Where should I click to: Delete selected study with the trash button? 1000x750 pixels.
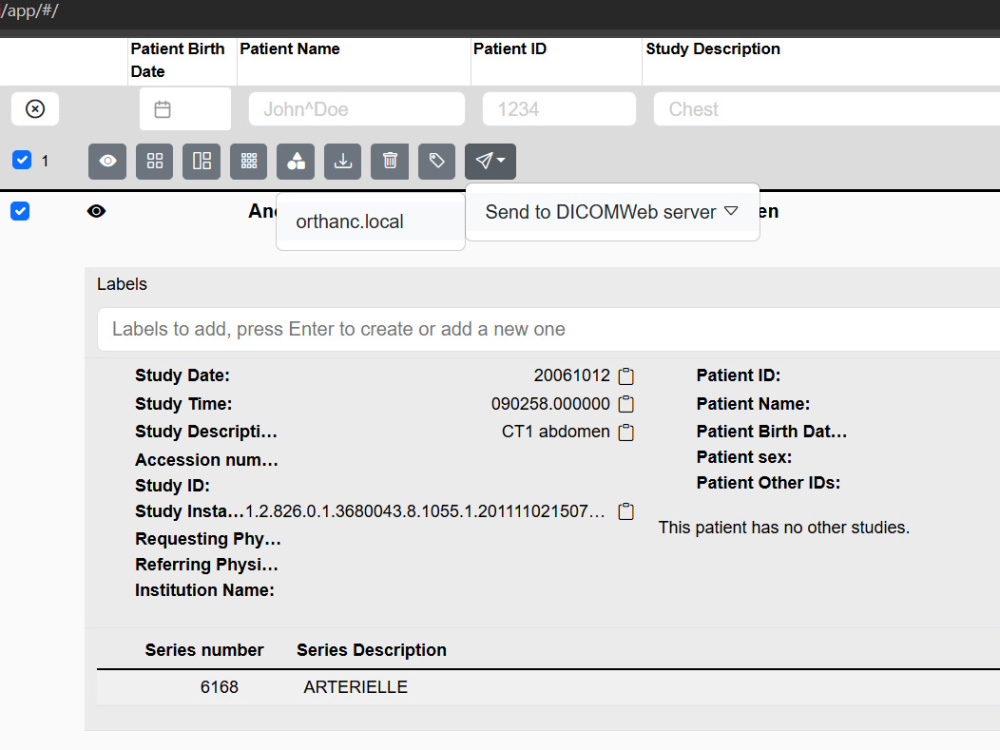coord(390,161)
